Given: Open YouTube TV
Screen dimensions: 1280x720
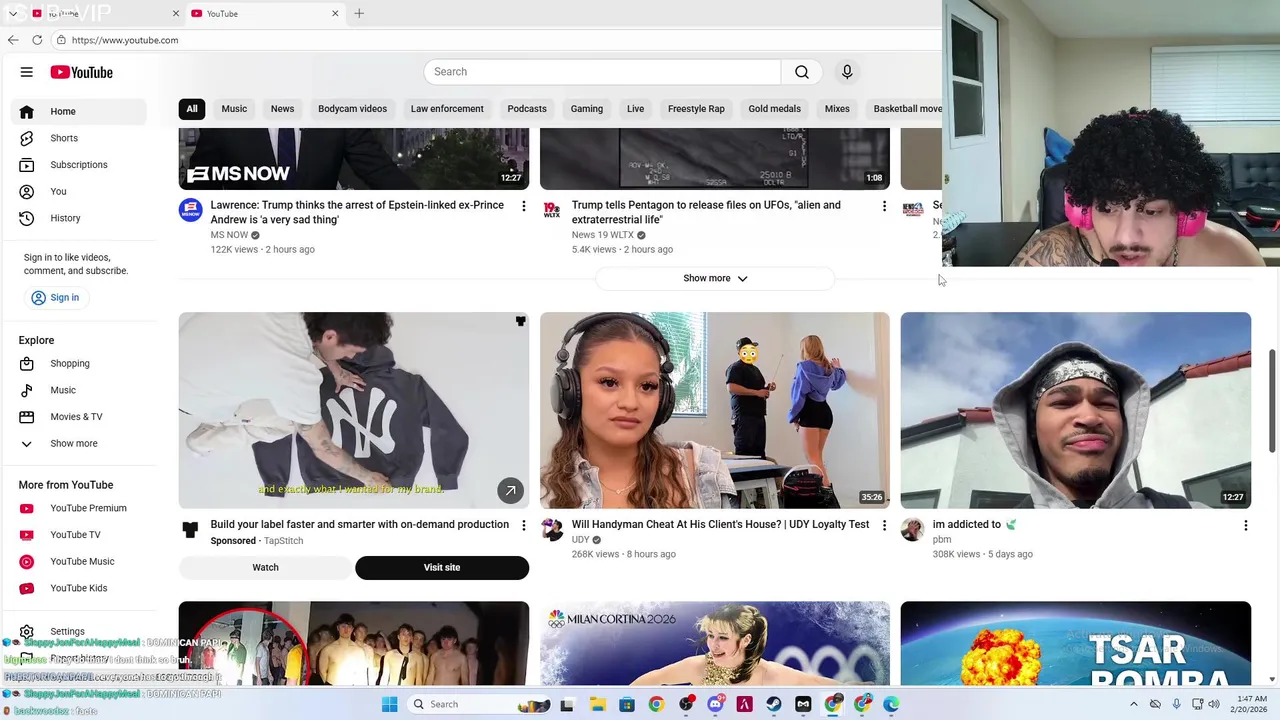Looking at the screenshot, I should [80, 535].
